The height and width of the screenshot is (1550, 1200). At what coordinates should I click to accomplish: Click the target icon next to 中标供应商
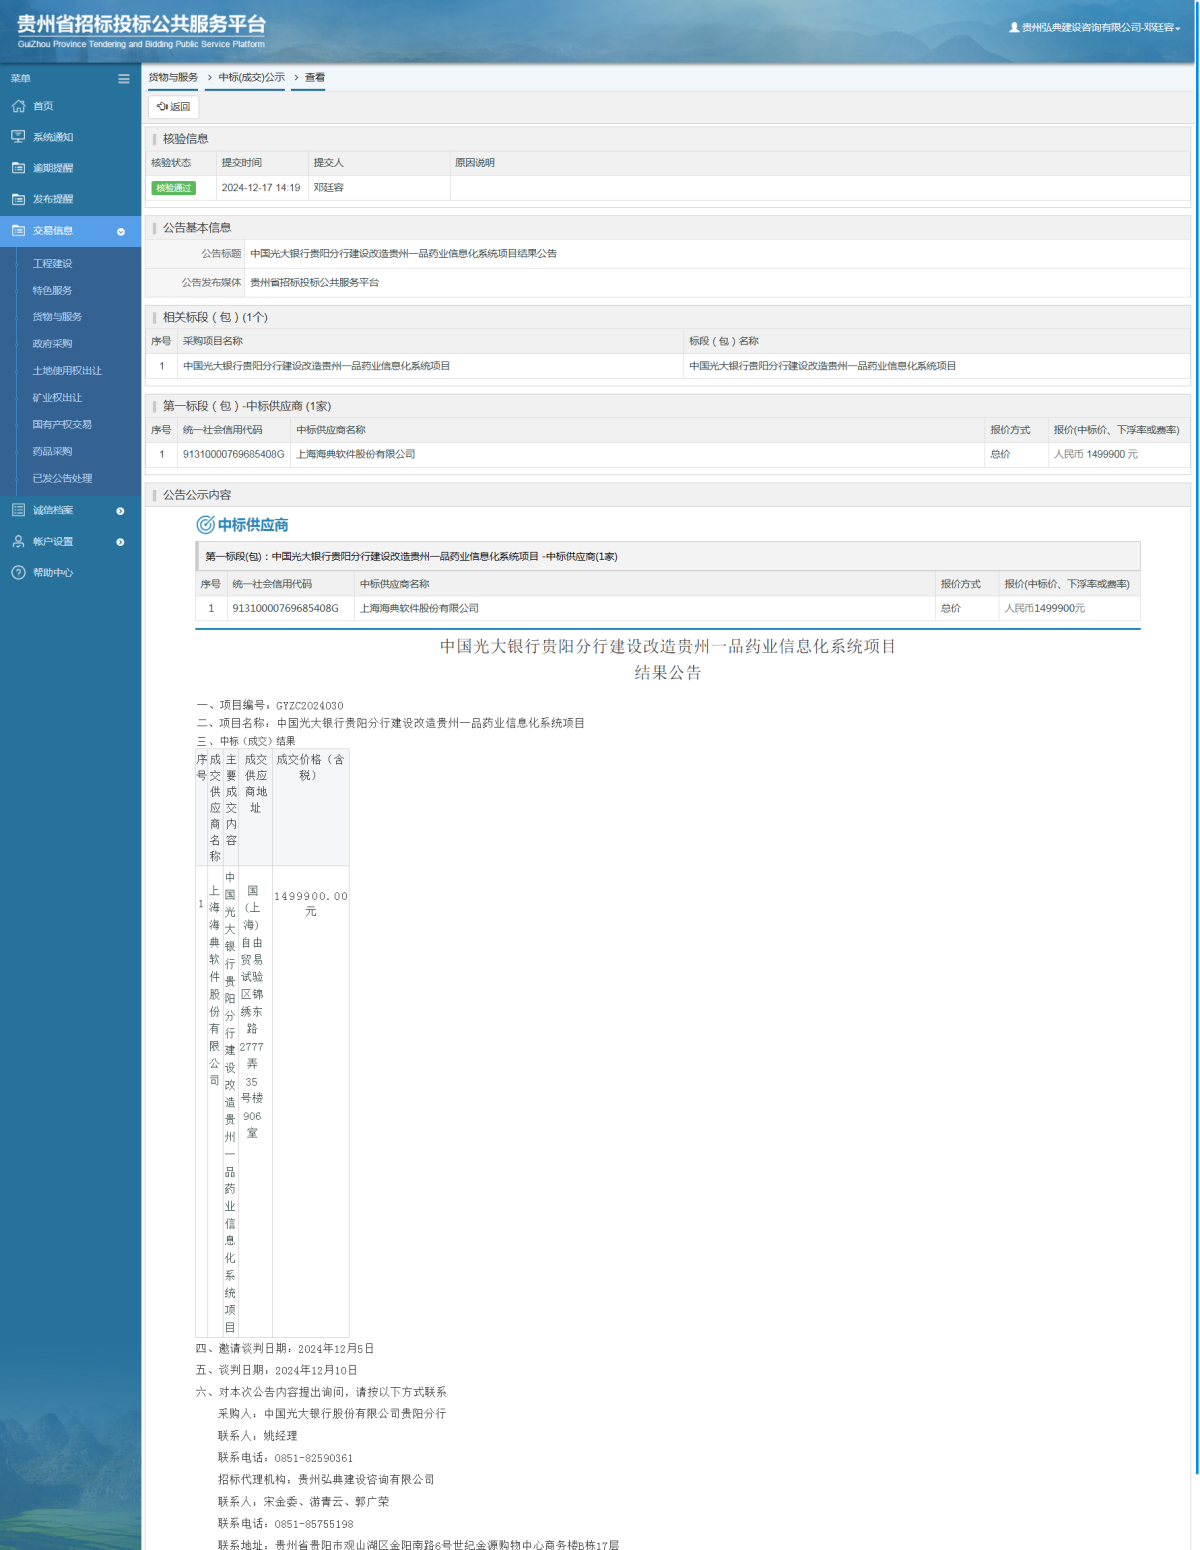click(205, 524)
